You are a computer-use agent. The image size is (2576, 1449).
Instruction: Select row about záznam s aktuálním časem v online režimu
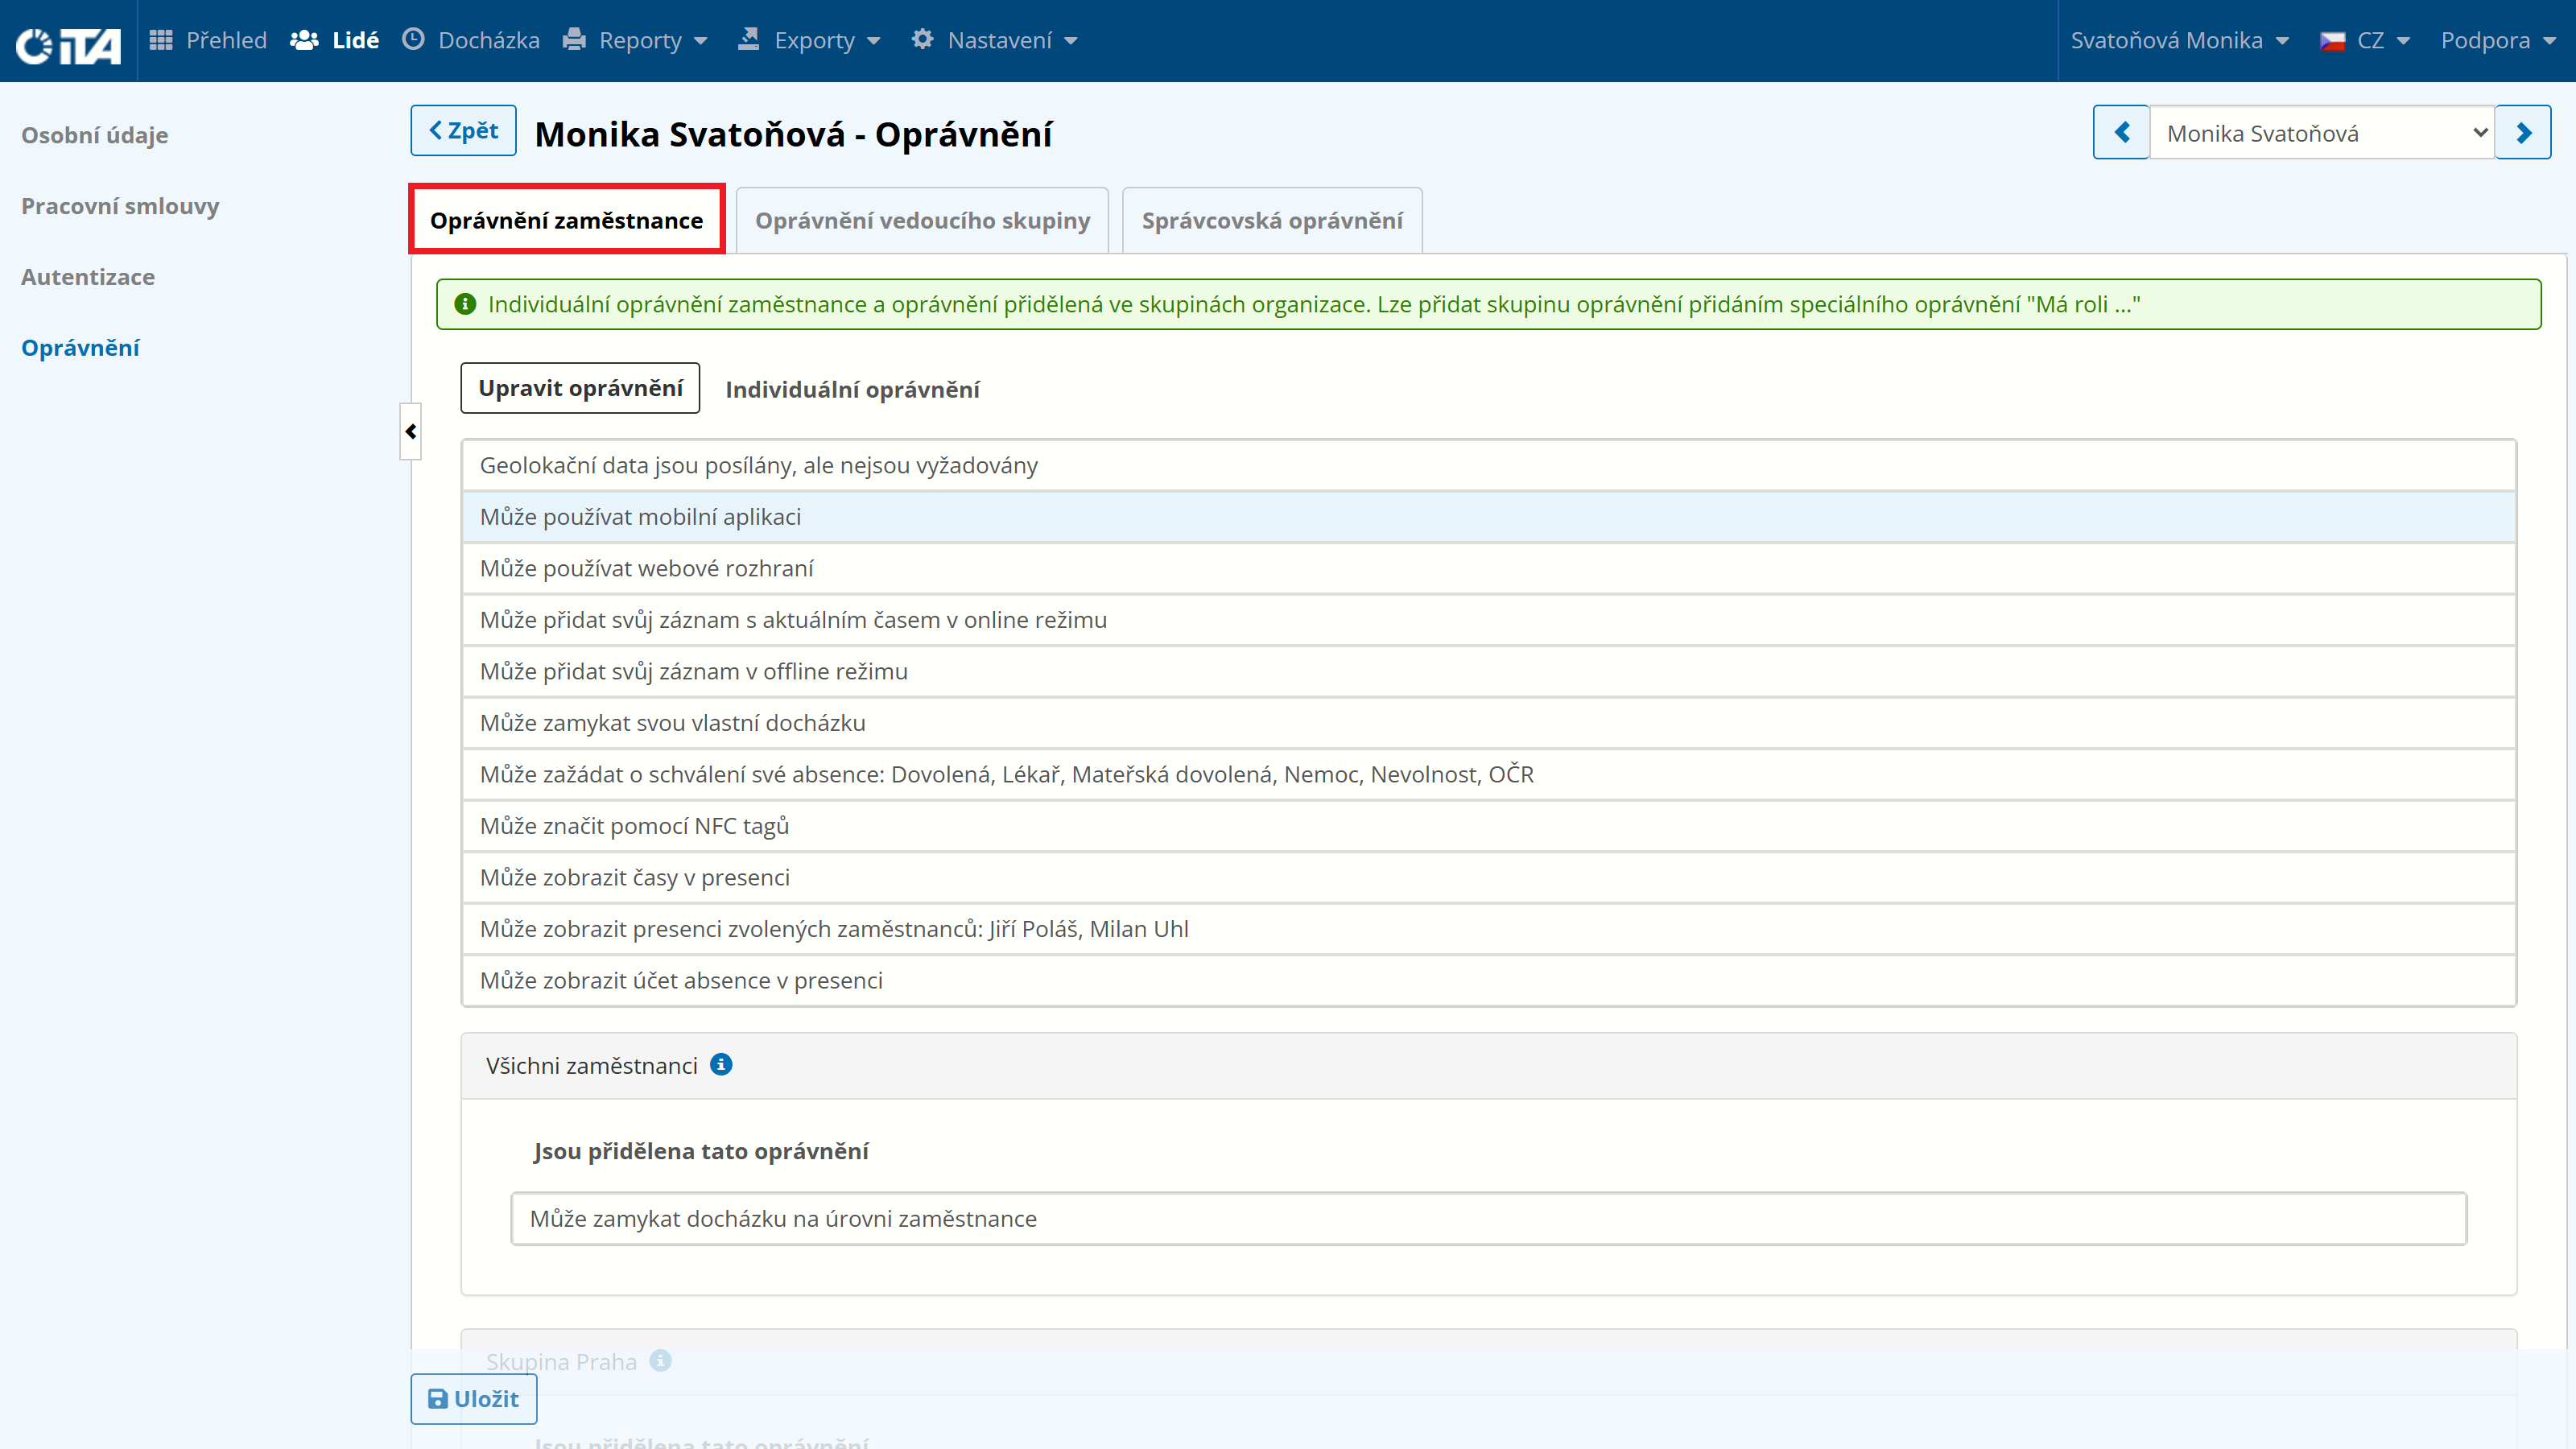[1488, 620]
